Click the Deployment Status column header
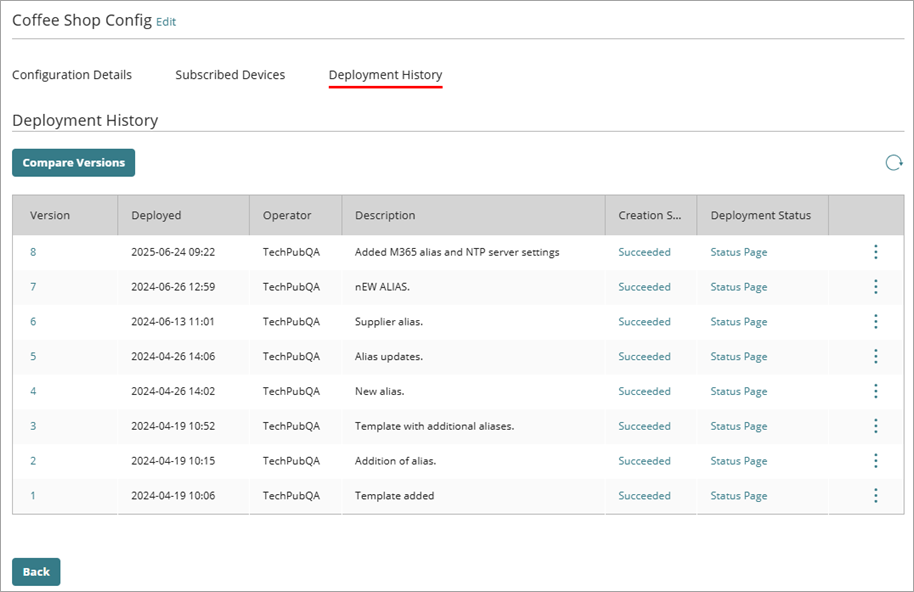The height and width of the screenshot is (592, 914). point(761,216)
